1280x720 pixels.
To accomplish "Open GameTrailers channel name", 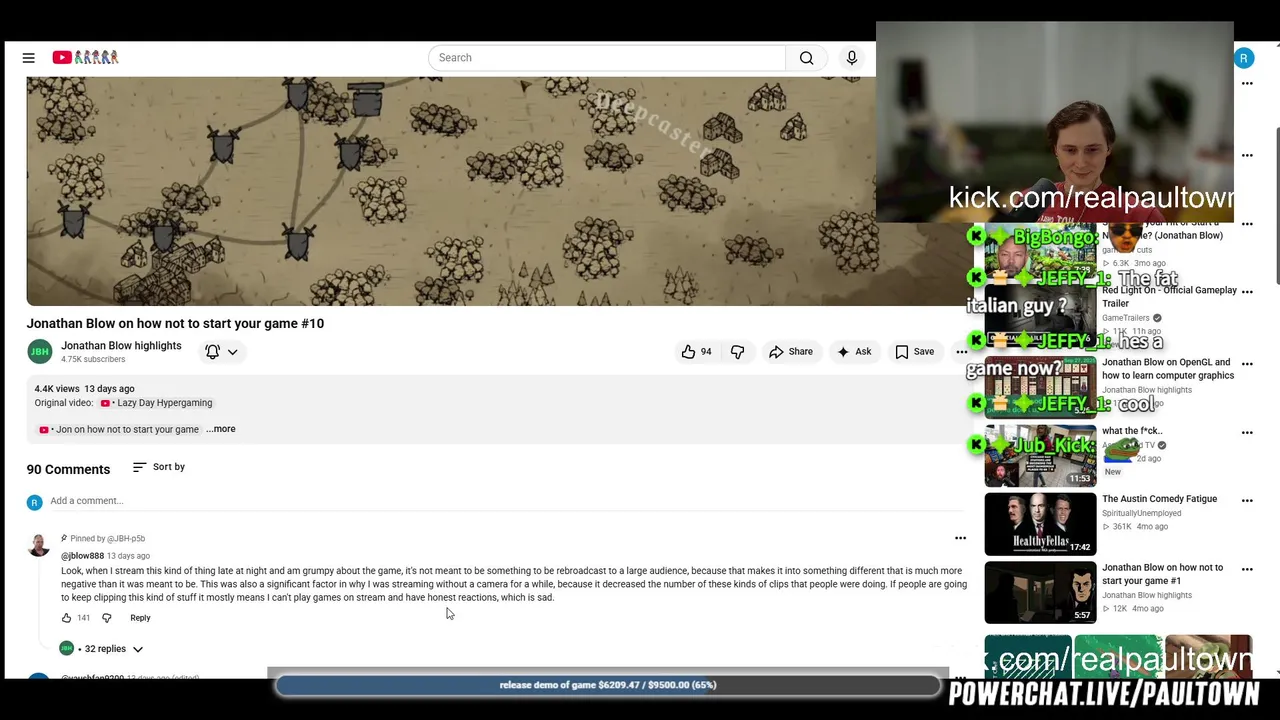I will [1126, 318].
